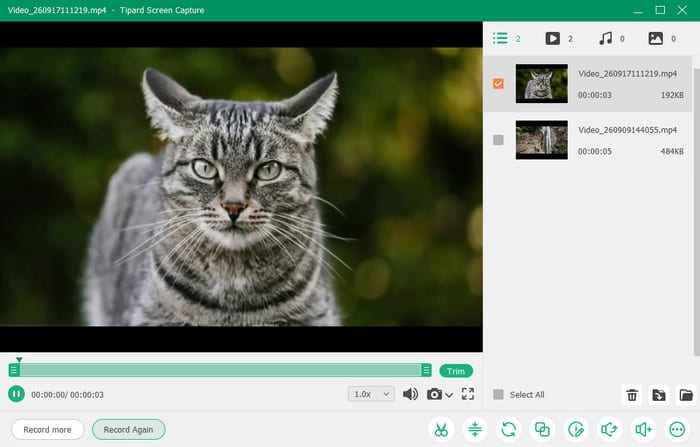Click the Record more button

pos(47,429)
